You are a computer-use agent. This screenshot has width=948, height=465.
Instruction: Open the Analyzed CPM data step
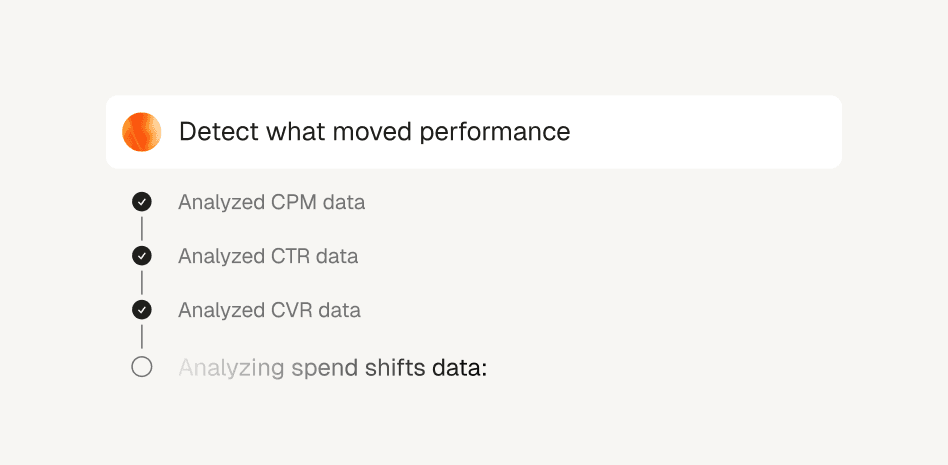pyautogui.click(x=271, y=202)
